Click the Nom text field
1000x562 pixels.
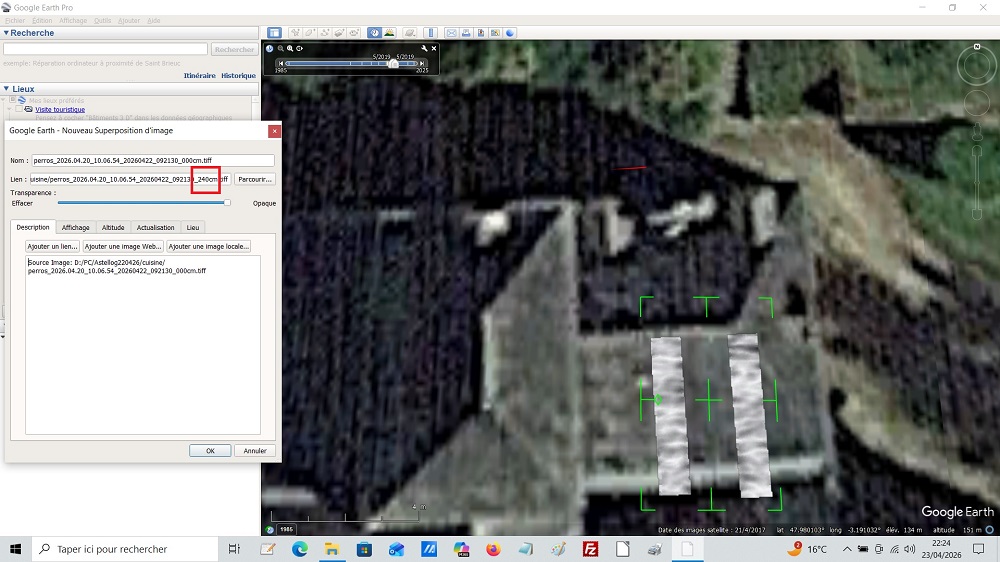[152, 160]
